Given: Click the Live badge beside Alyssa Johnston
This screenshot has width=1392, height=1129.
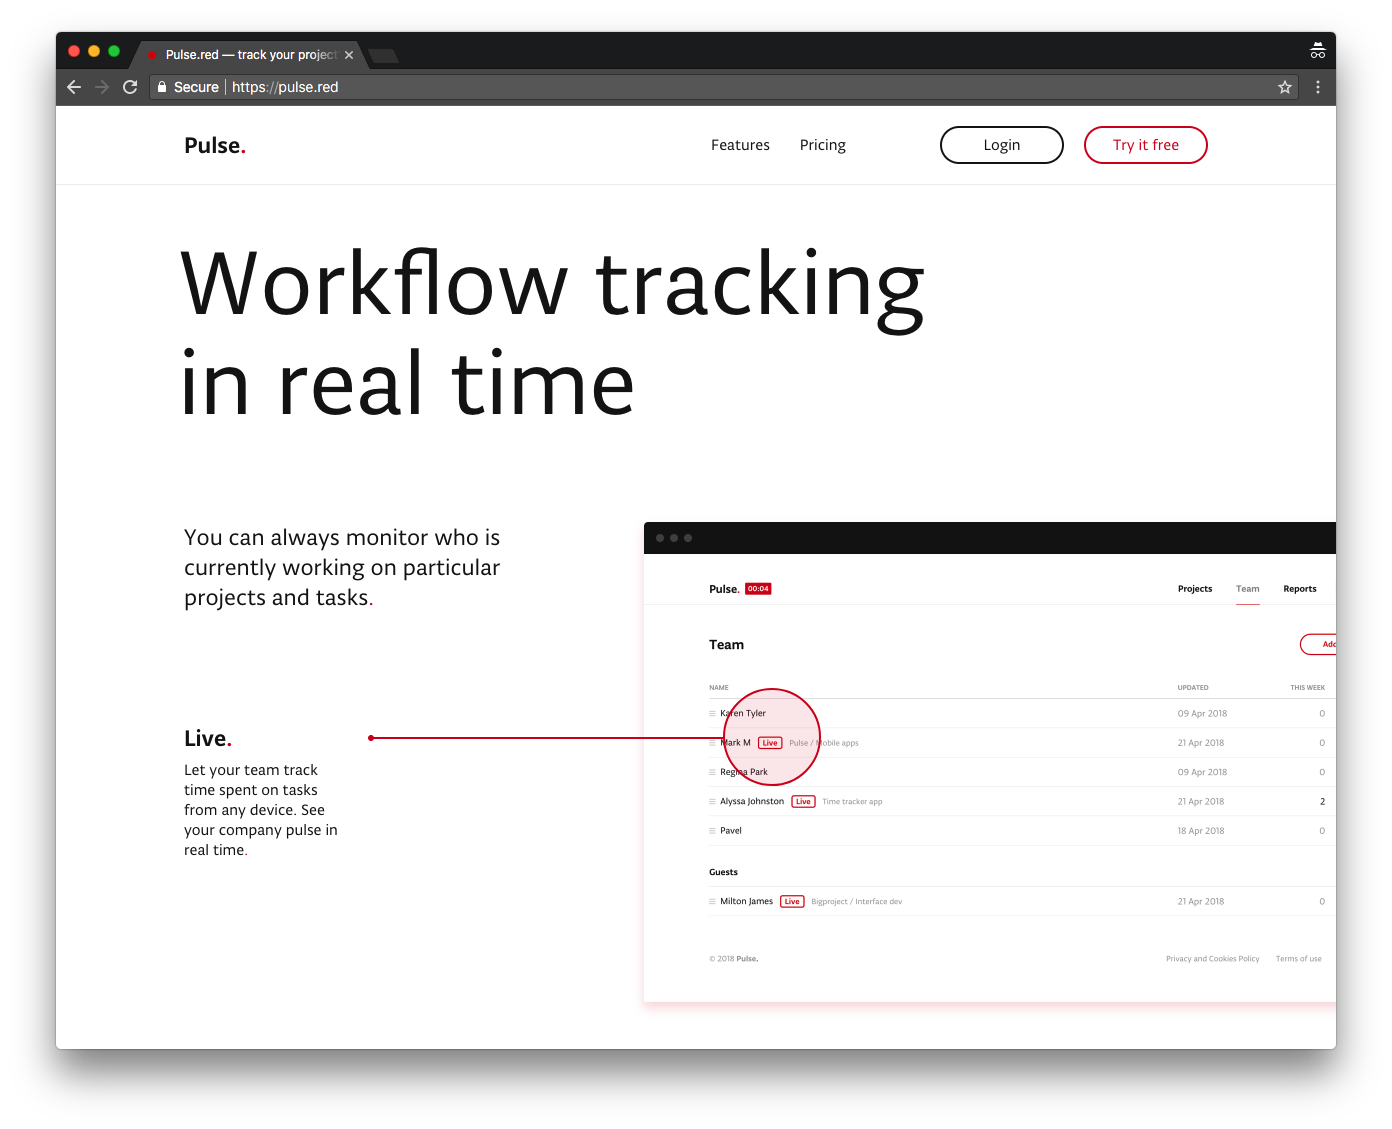Looking at the screenshot, I should (x=803, y=802).
